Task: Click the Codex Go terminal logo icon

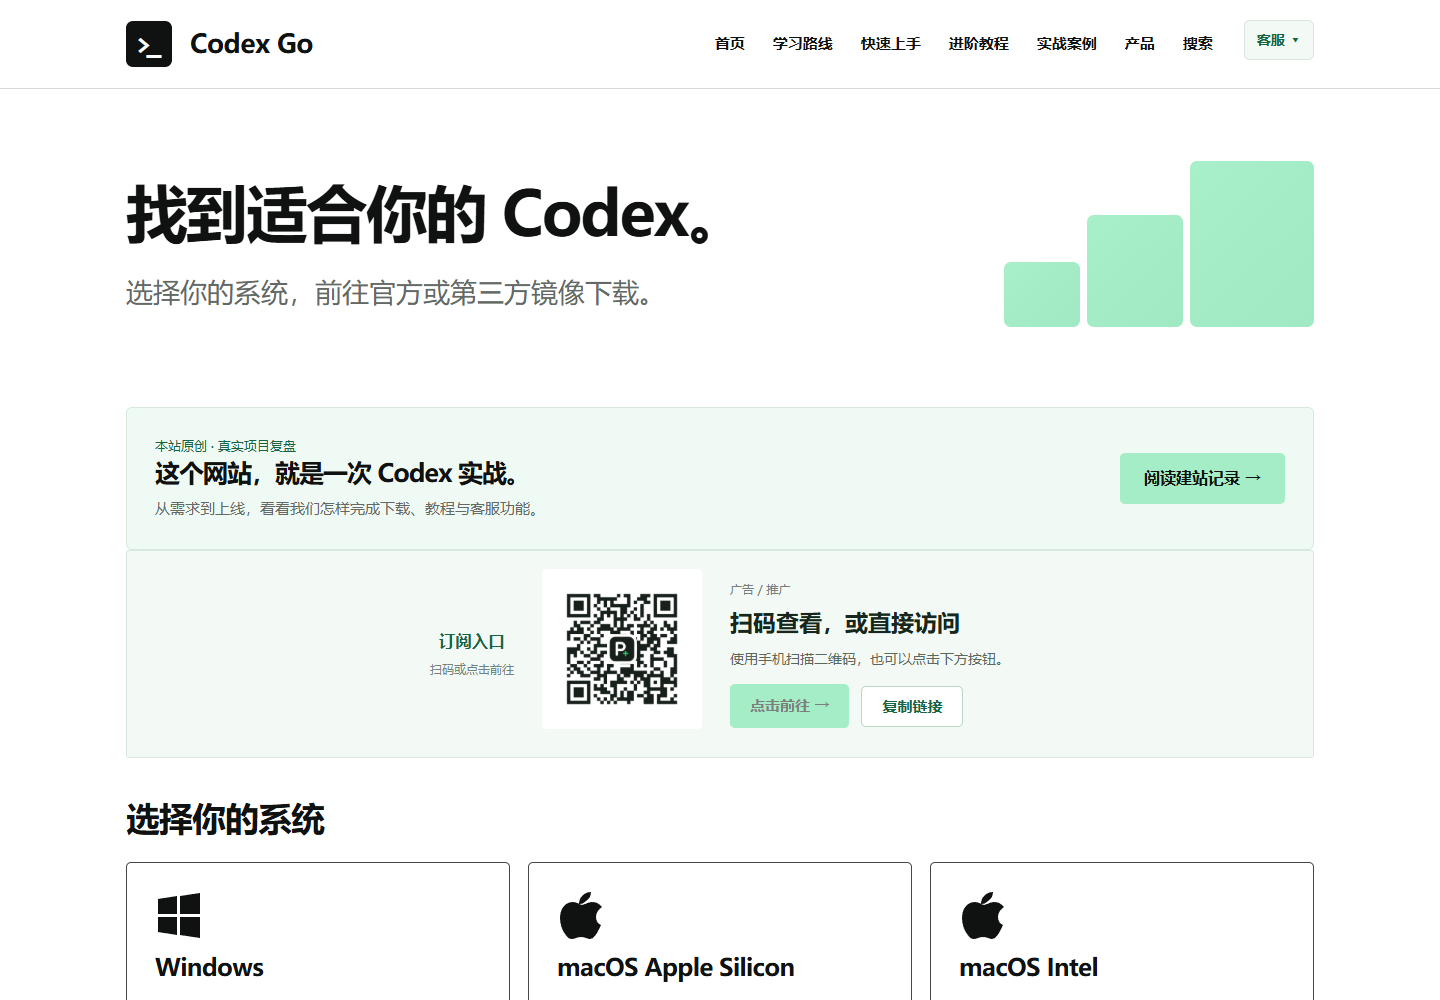Action: pos(149,44)
